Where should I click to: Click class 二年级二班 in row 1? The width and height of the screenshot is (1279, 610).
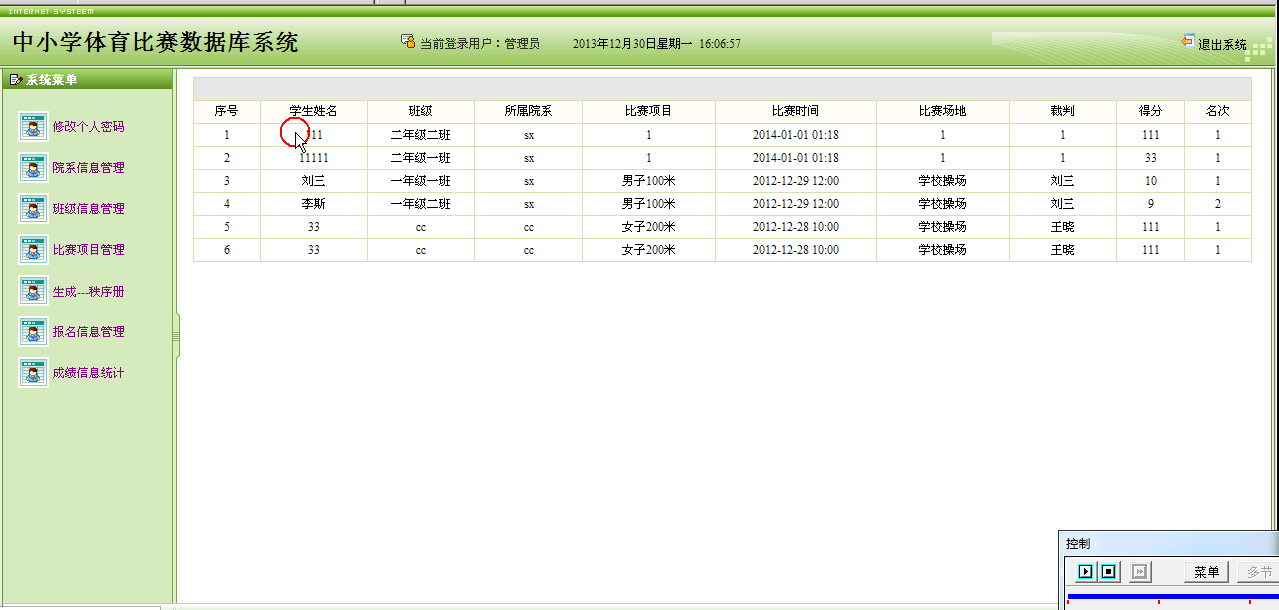(421, 135)
